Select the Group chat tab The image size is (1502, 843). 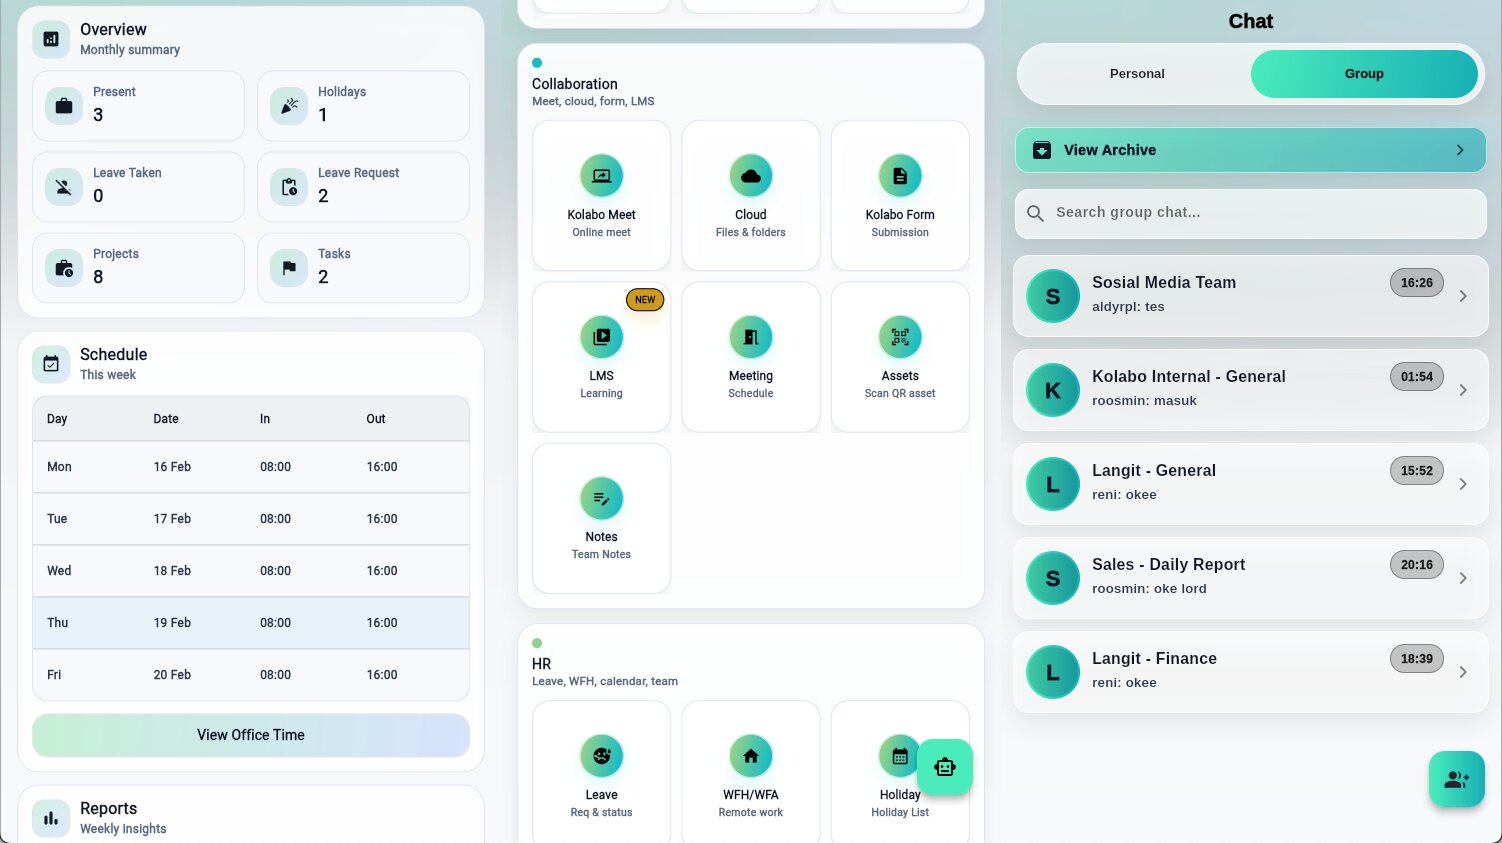[x=1363, y=74]
